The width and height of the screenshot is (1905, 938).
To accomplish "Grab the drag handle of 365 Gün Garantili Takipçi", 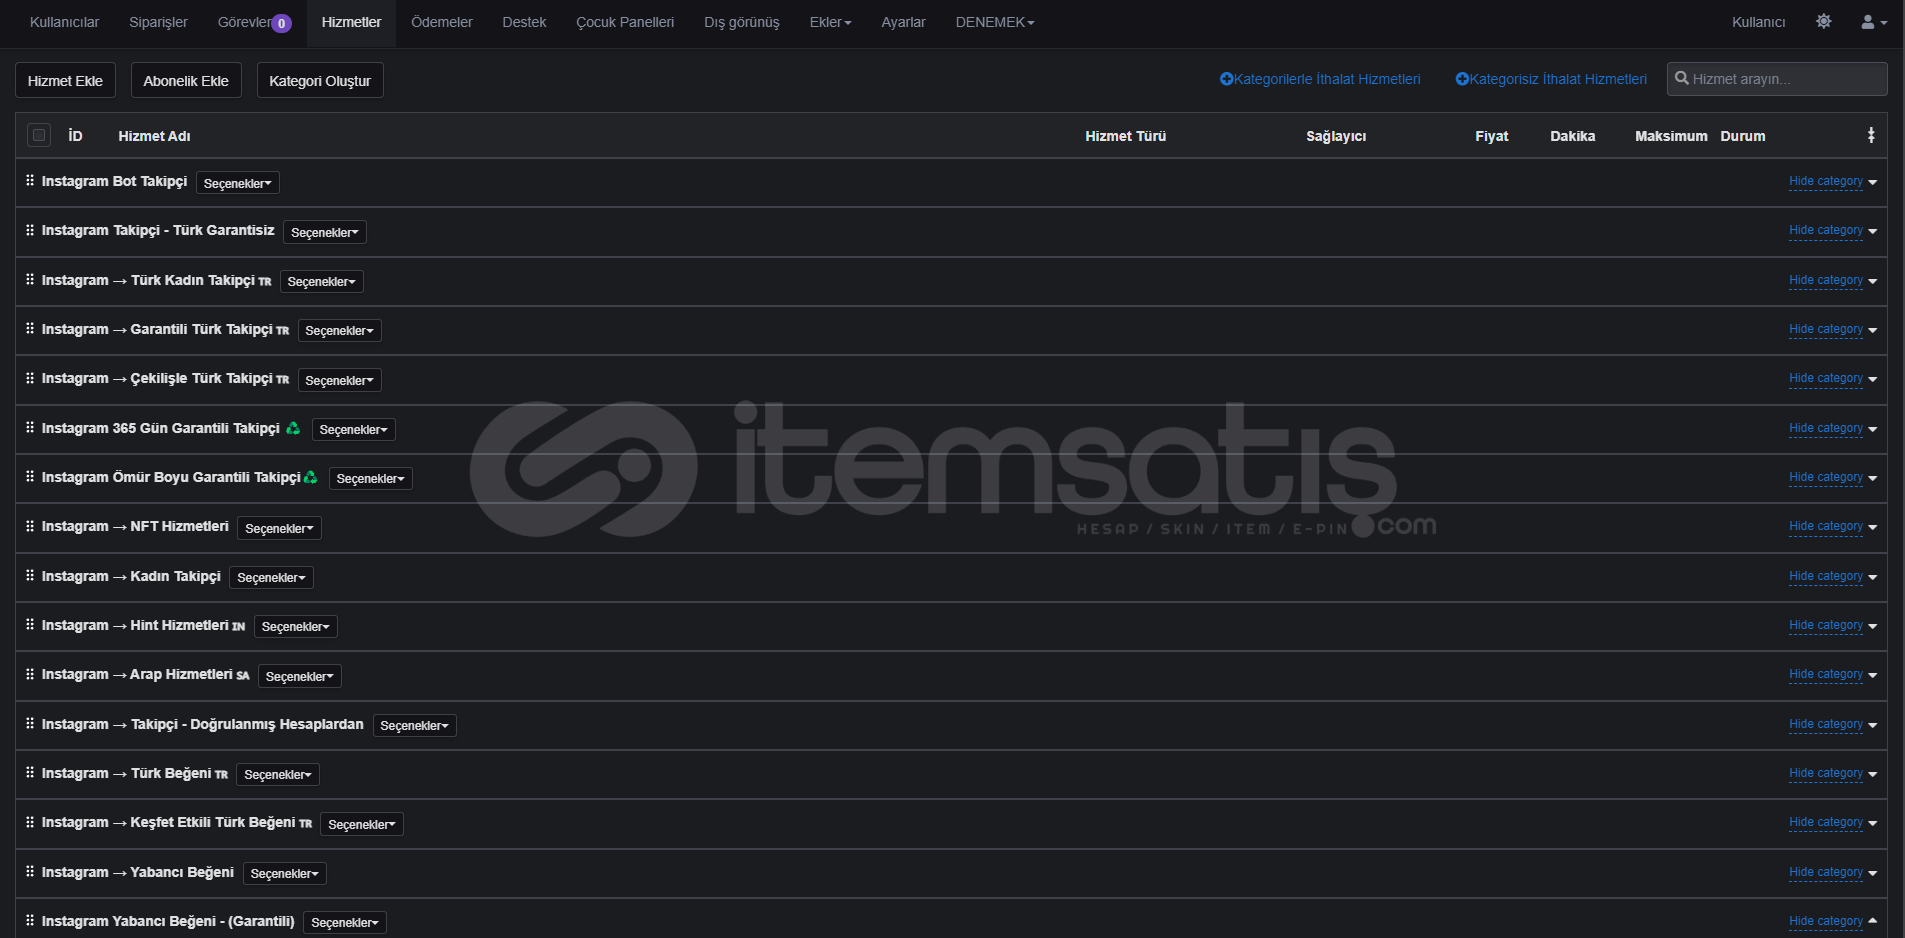I will (x=30, y=428).
